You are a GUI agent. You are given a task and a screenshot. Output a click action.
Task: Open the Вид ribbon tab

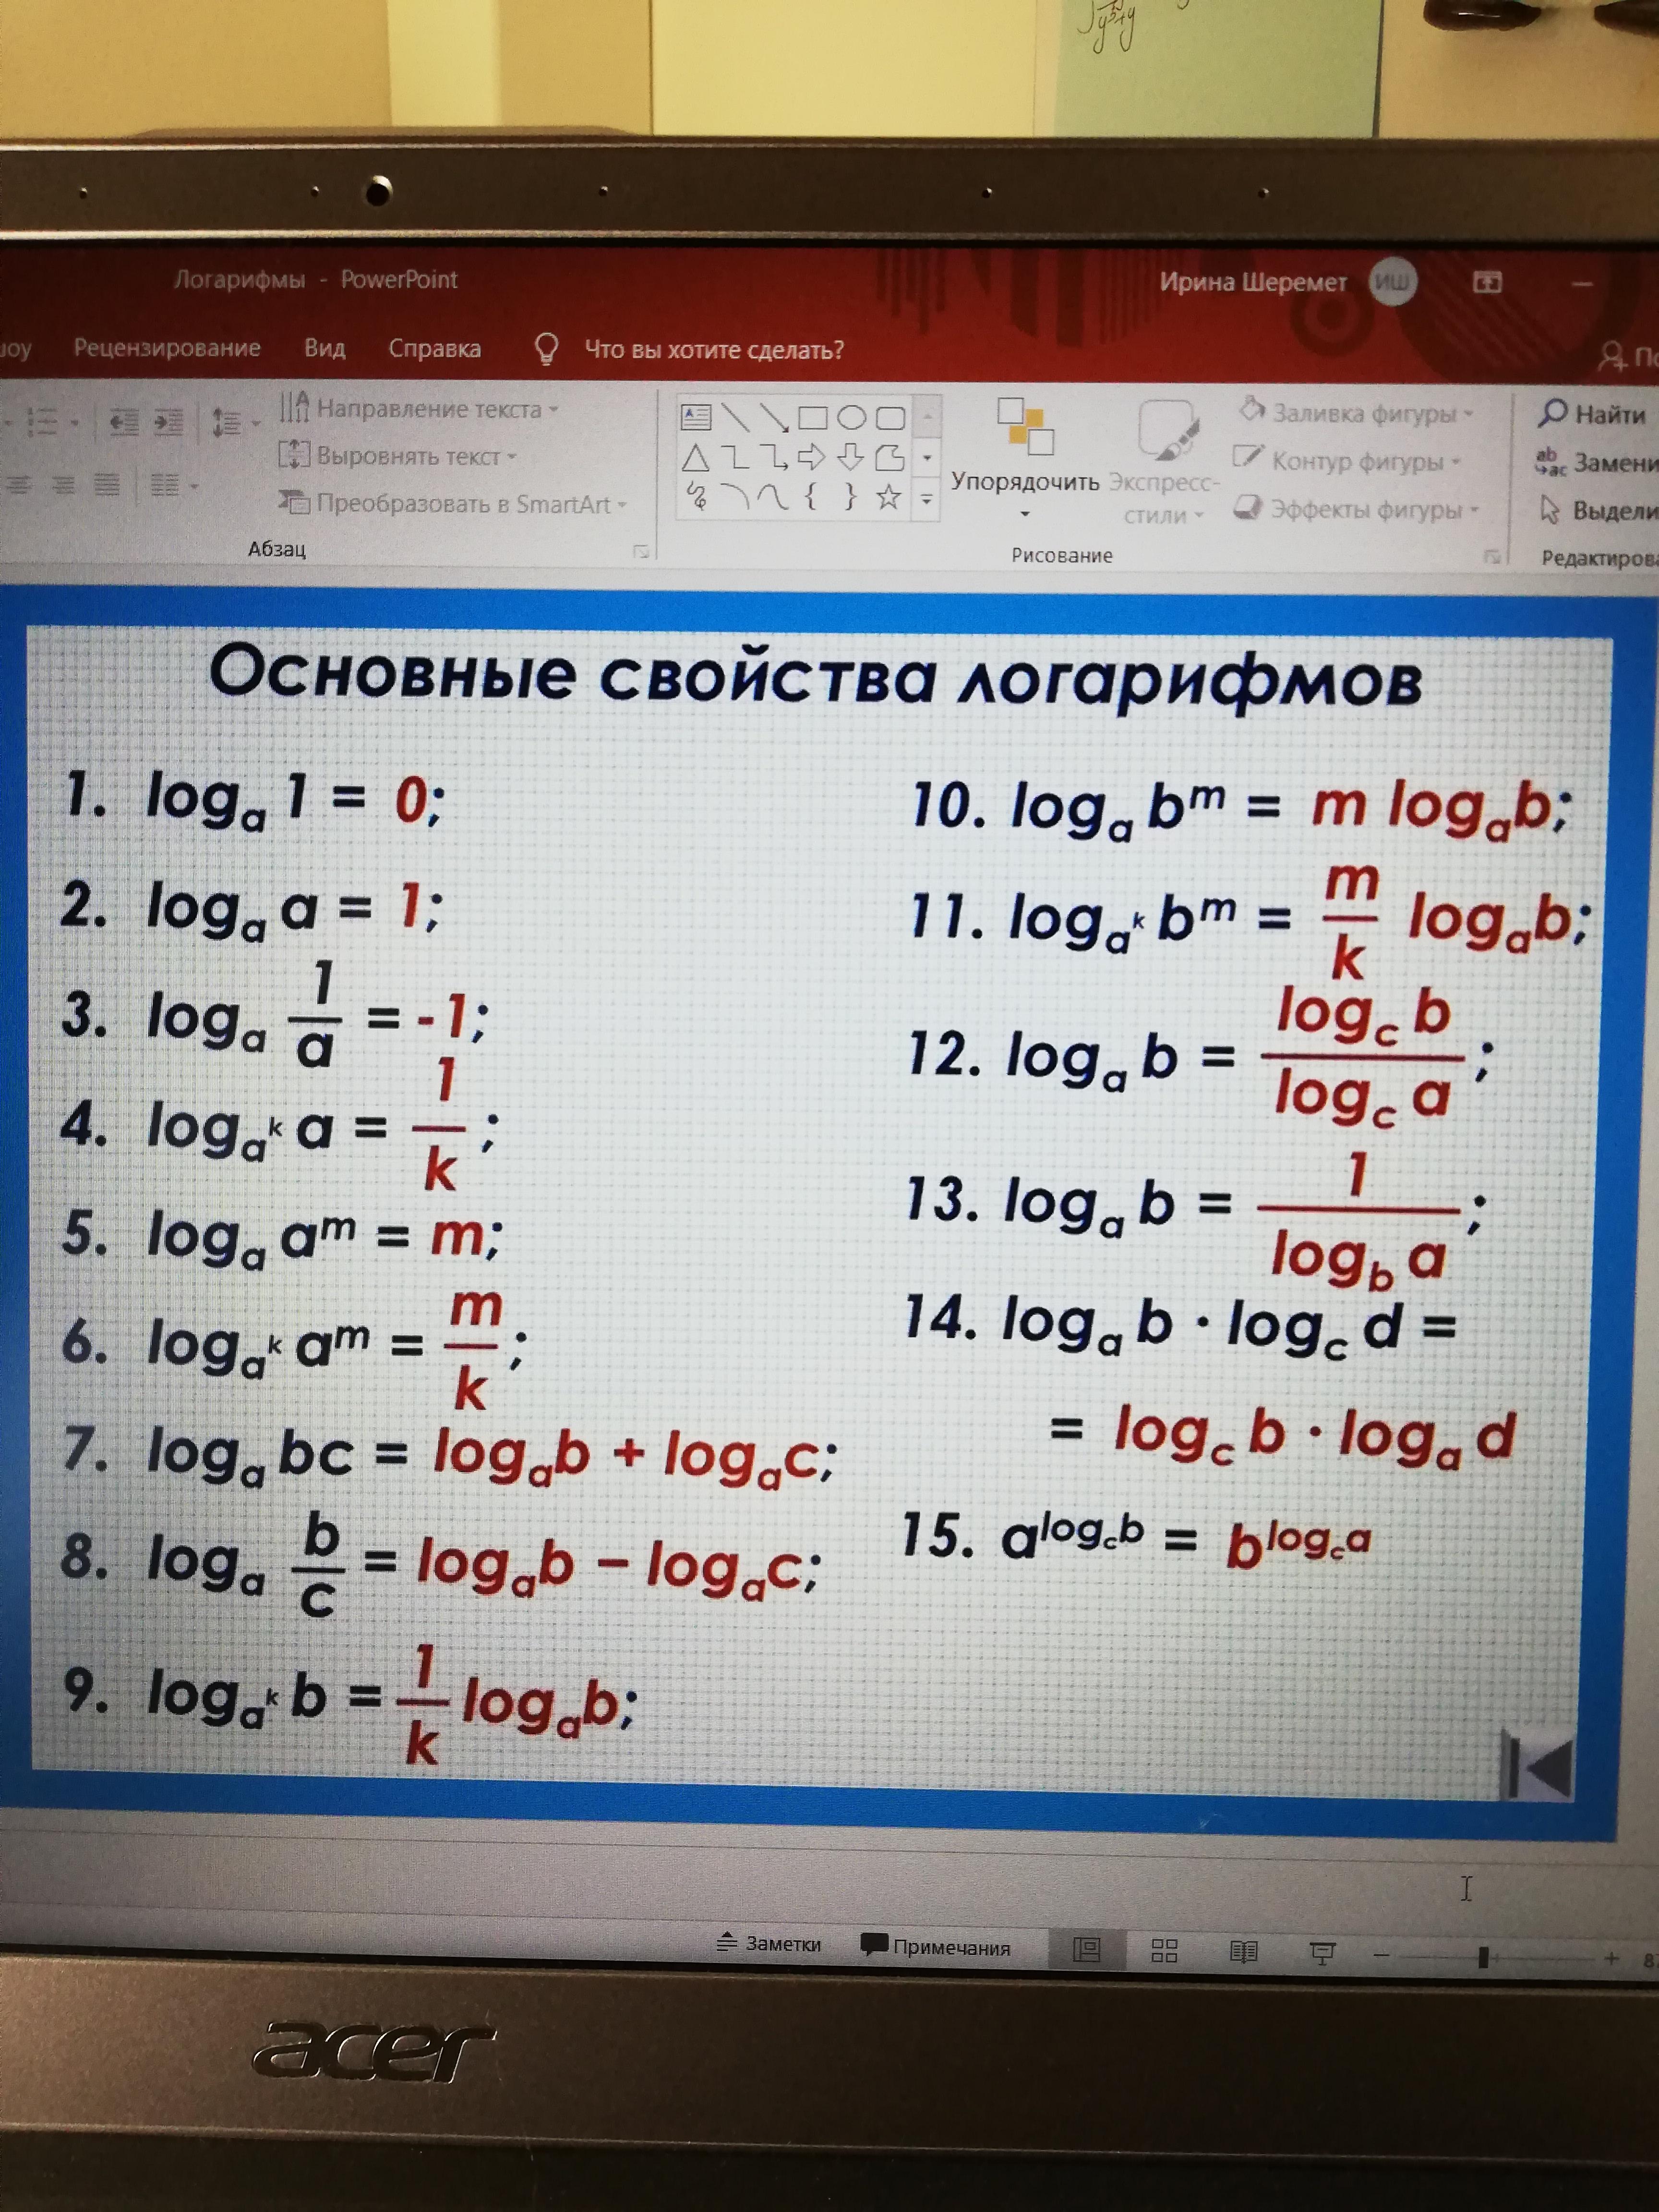click(x=325, y=348)
